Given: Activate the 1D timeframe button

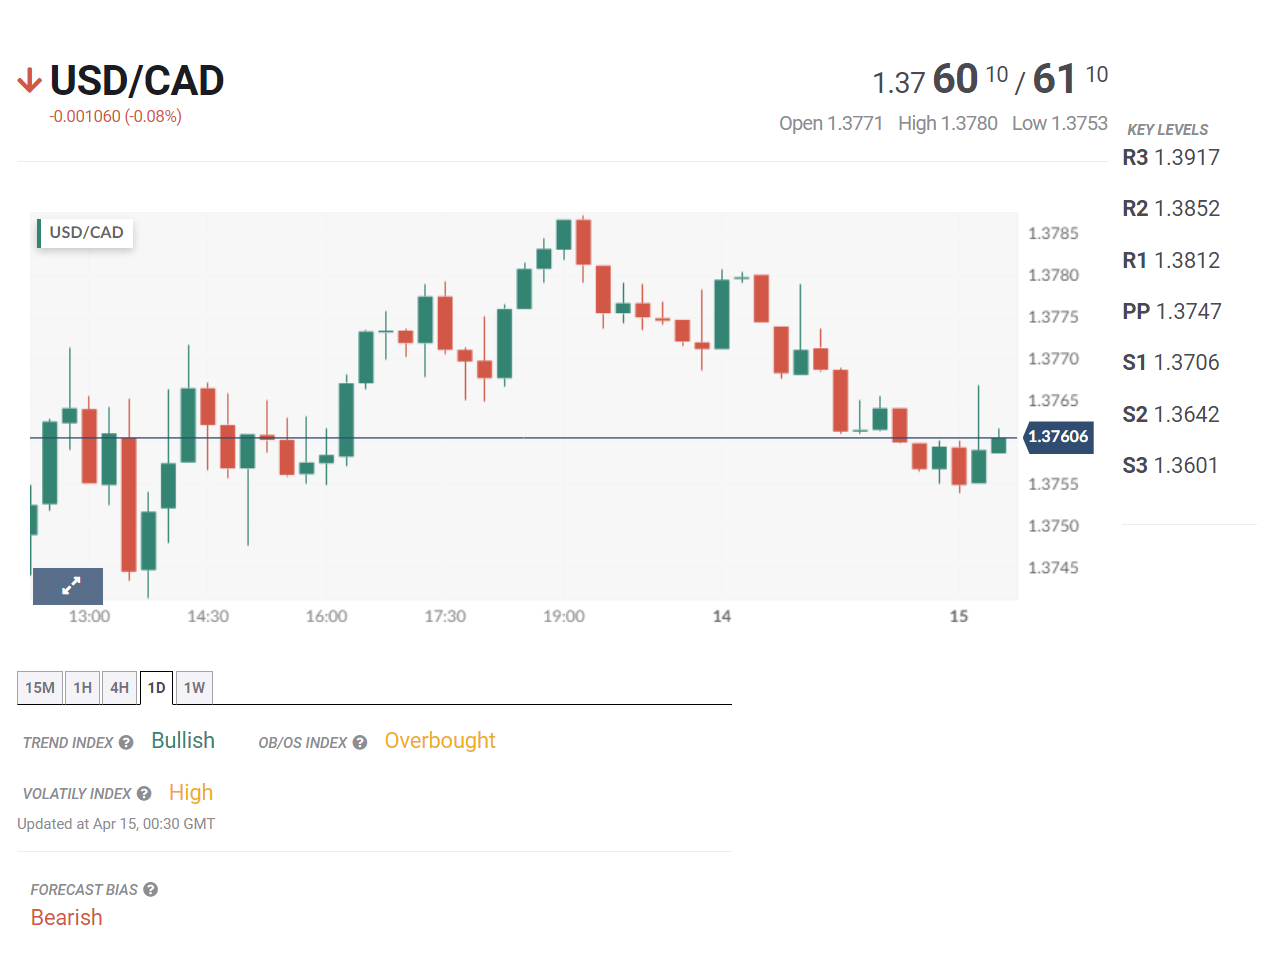Looking at the screenshot, I should 156,687.
